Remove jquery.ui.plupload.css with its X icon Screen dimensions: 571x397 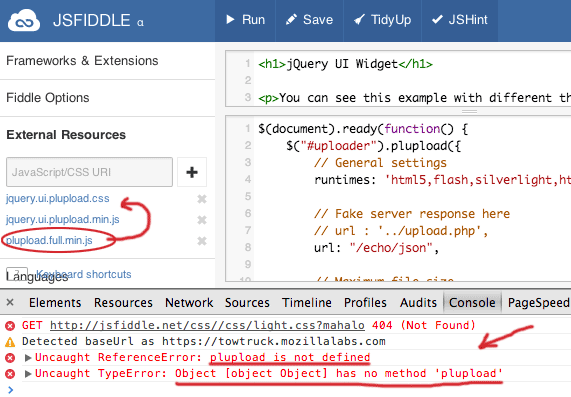tap(202, 199)
